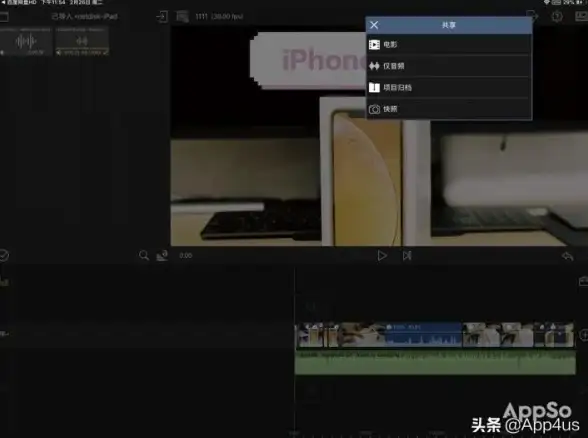The width and height of the screenshot is (588, 438).
Task: Open library search magnifier icon
Action: (x=144, y=256)
